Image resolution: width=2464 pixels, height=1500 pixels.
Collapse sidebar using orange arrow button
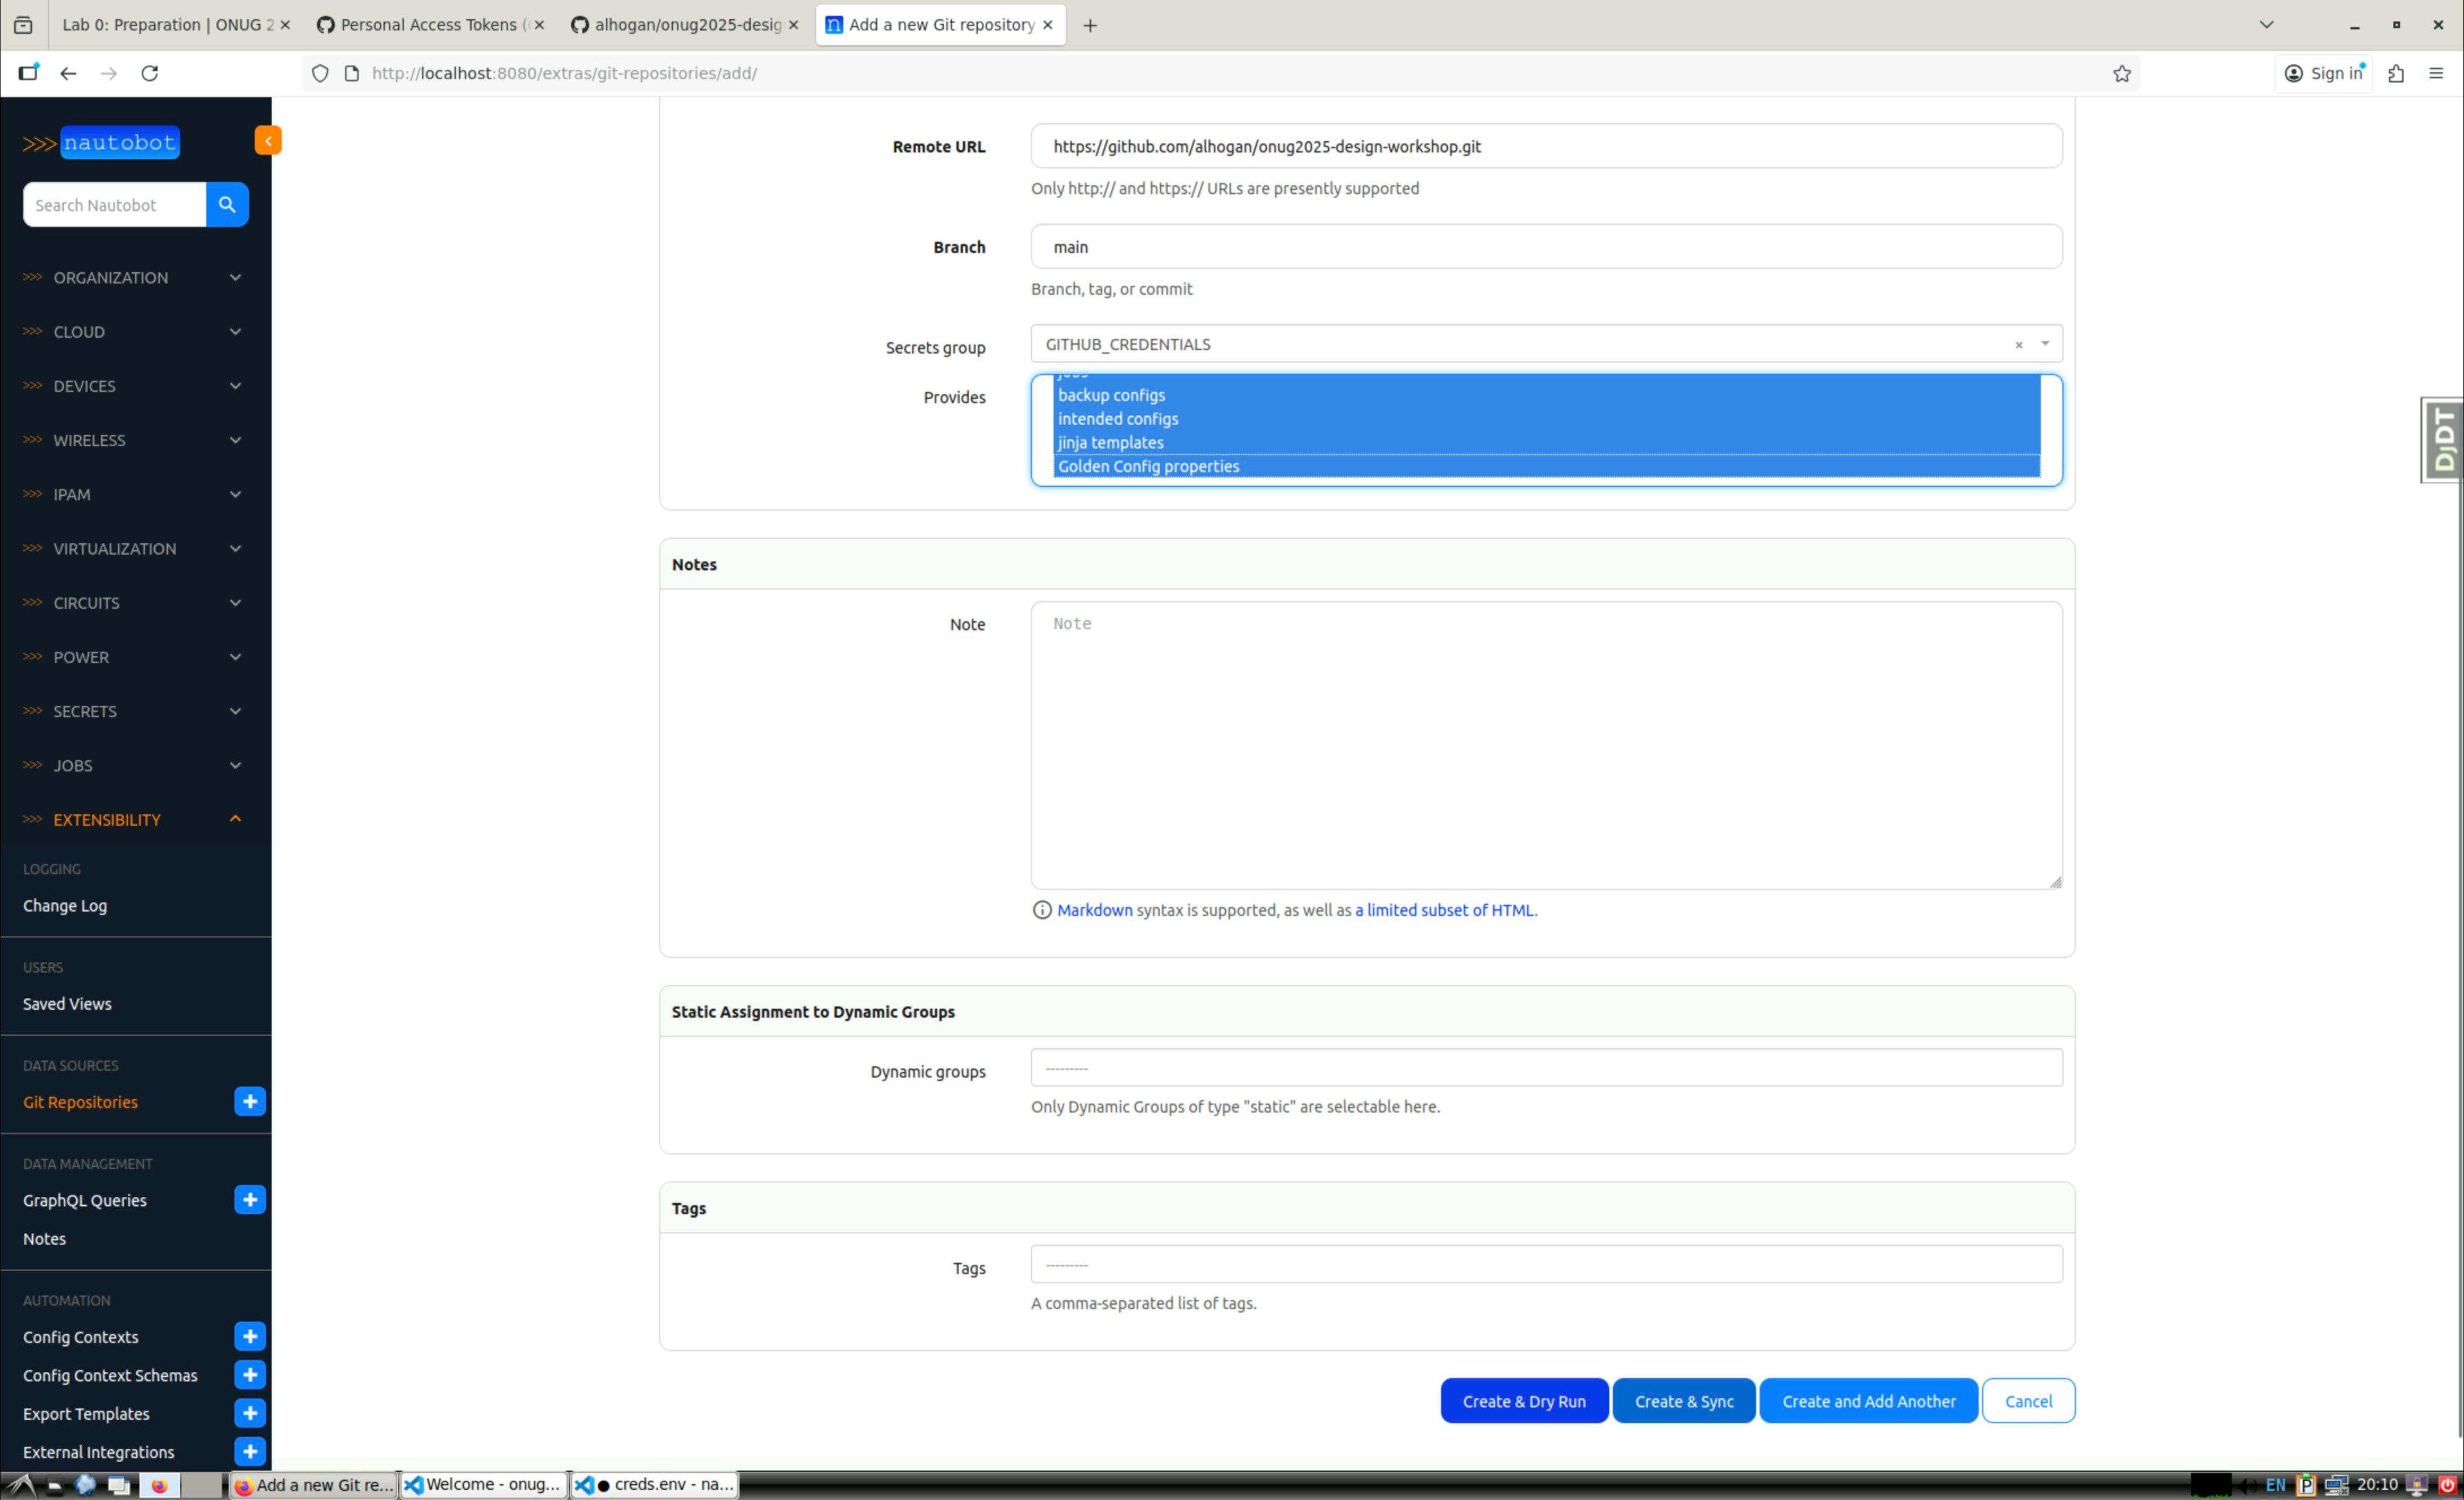coord(267,140)
